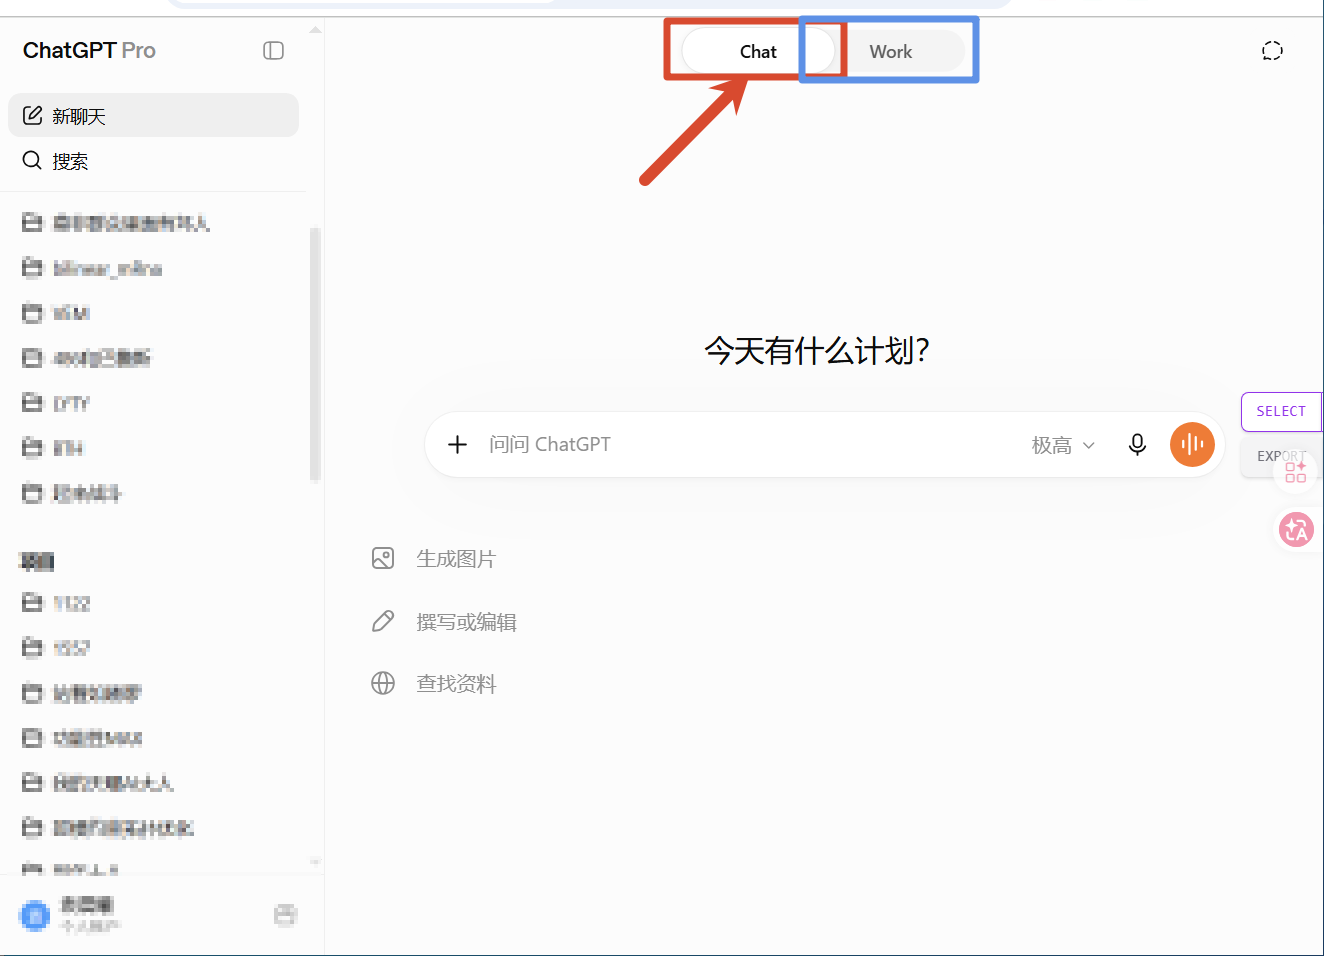
Task: Collapse the sidebar with the panel icon
Action: [x=273, y=51]
